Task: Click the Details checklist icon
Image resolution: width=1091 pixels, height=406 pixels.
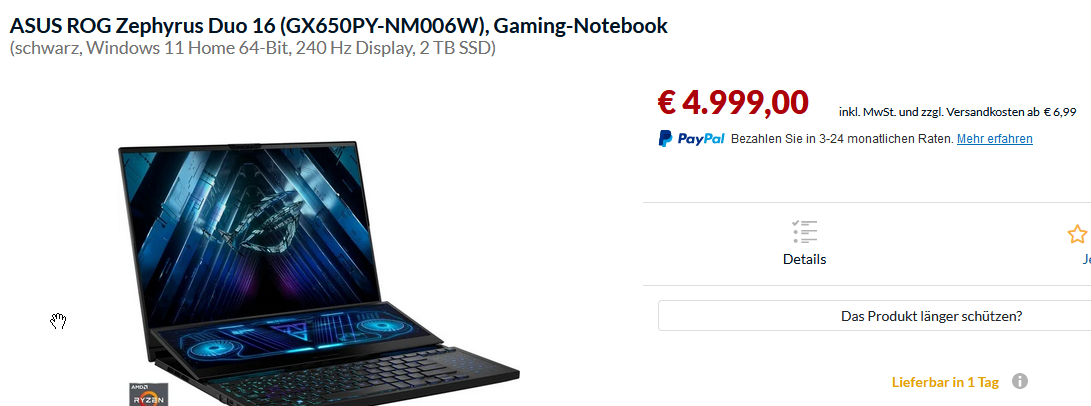Action: [x=804, y=232]
